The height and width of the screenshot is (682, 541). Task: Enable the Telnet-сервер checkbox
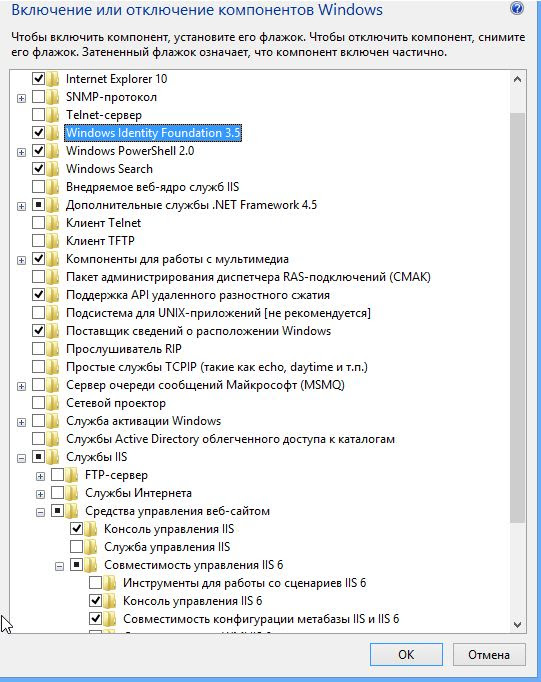tap(38, 115)
